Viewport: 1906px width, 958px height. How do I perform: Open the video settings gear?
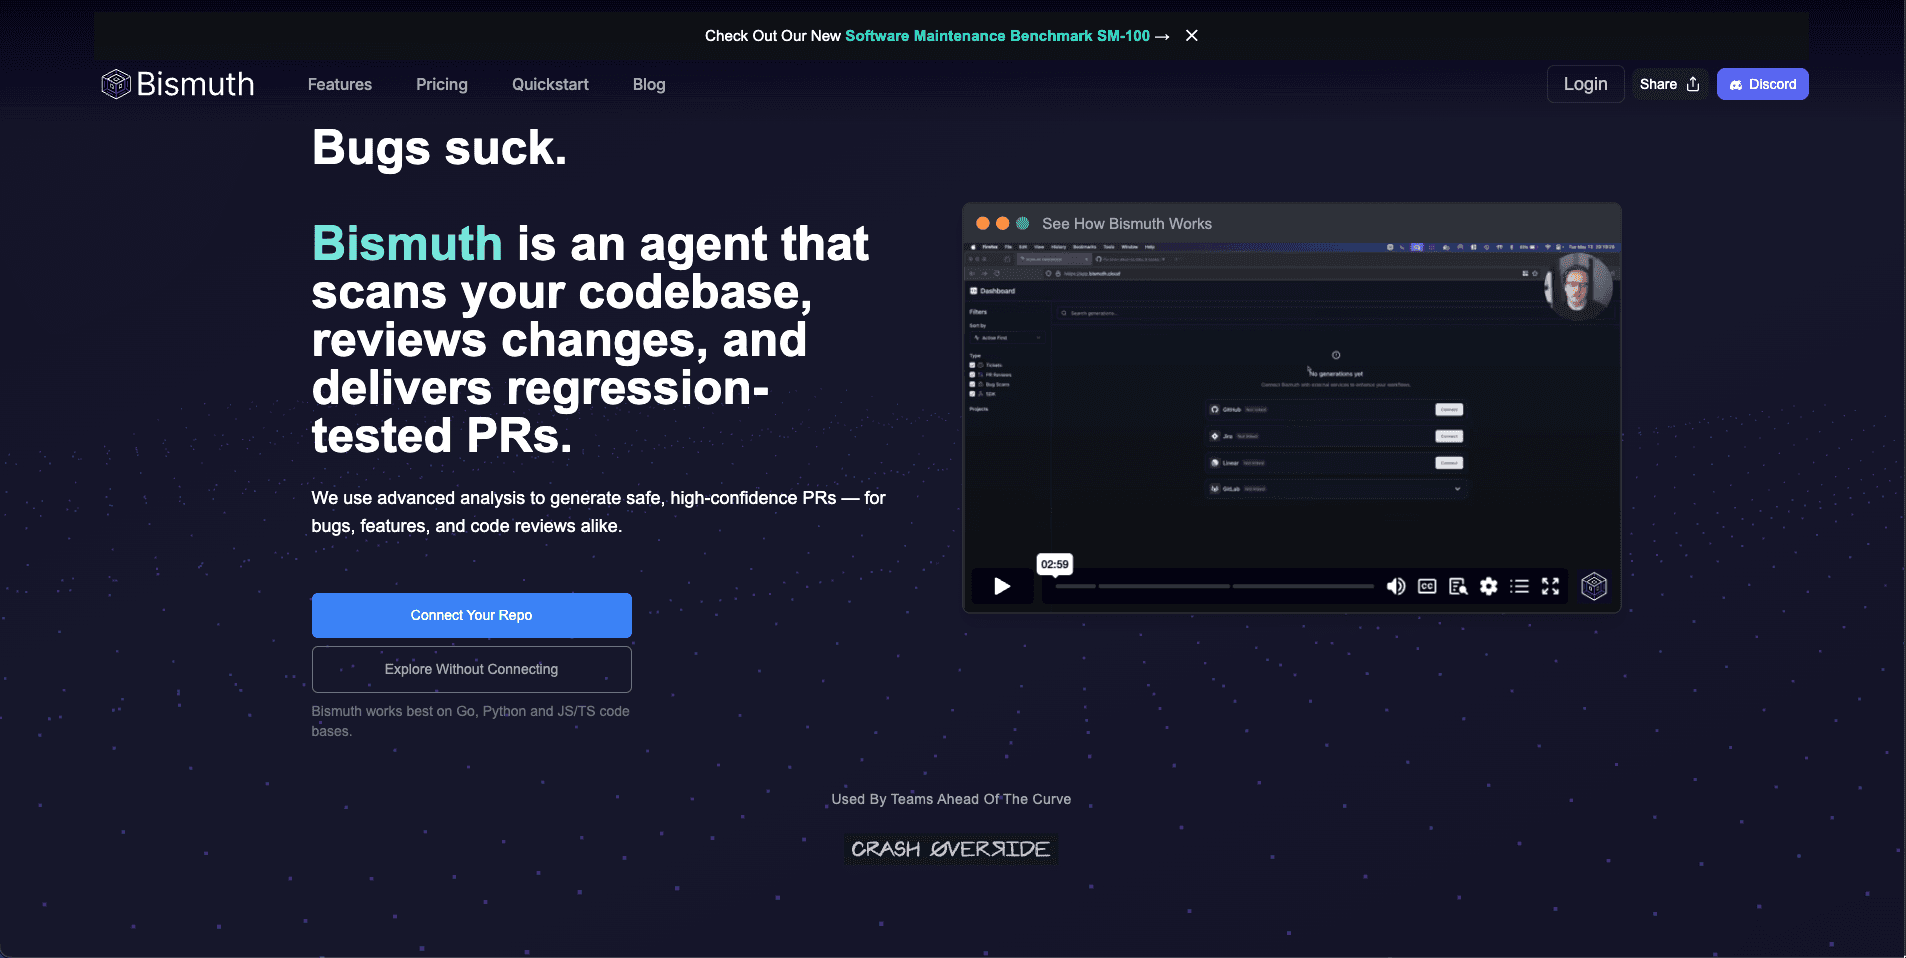(x=1489, y=586)
